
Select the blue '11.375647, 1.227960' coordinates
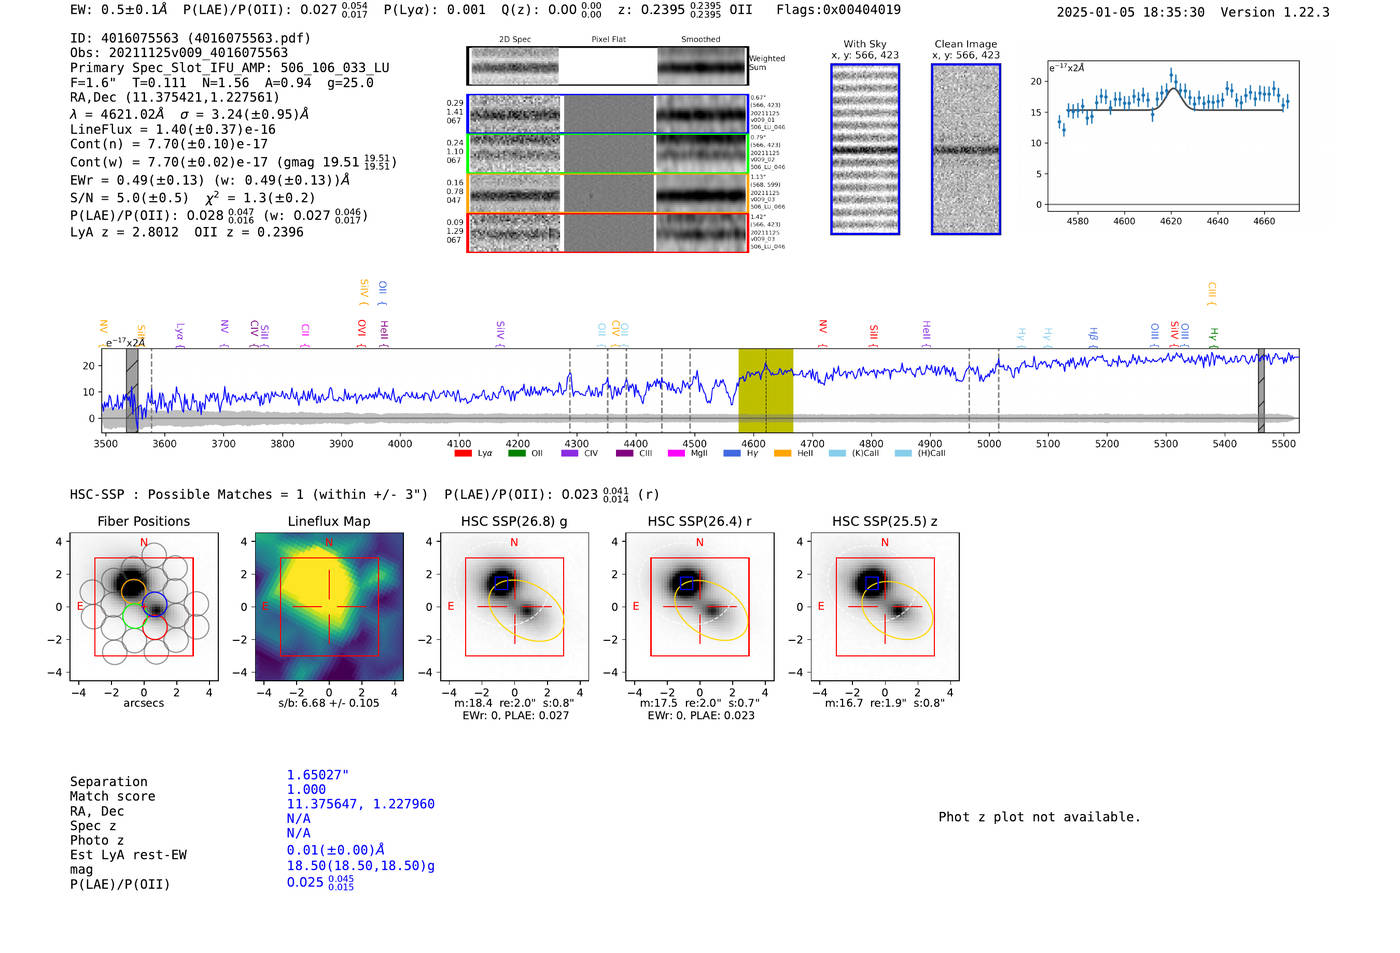[361, 804]
